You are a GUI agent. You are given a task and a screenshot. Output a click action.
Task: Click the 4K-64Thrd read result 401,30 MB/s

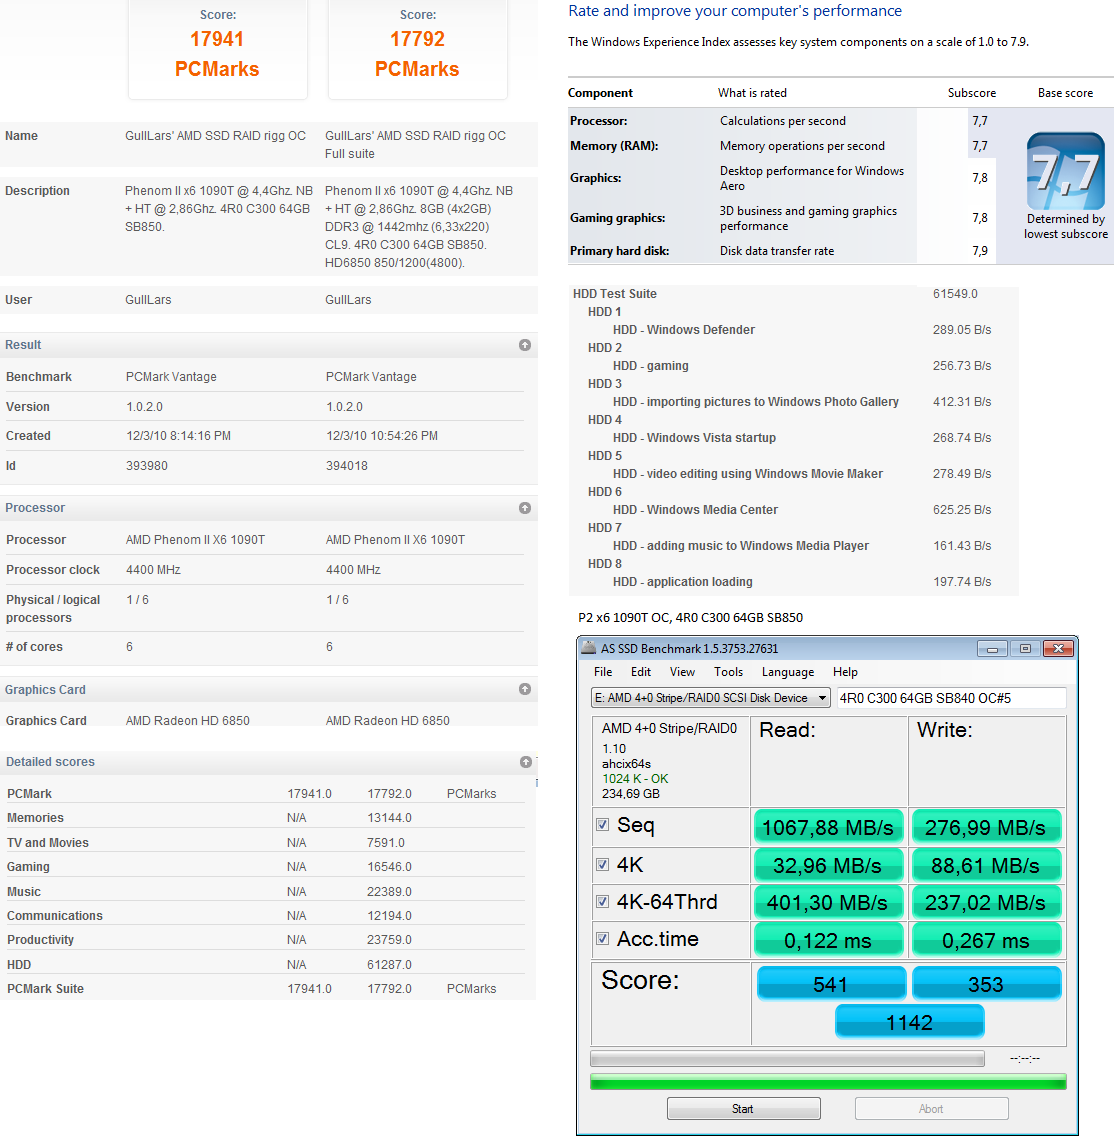click(829, 902)
